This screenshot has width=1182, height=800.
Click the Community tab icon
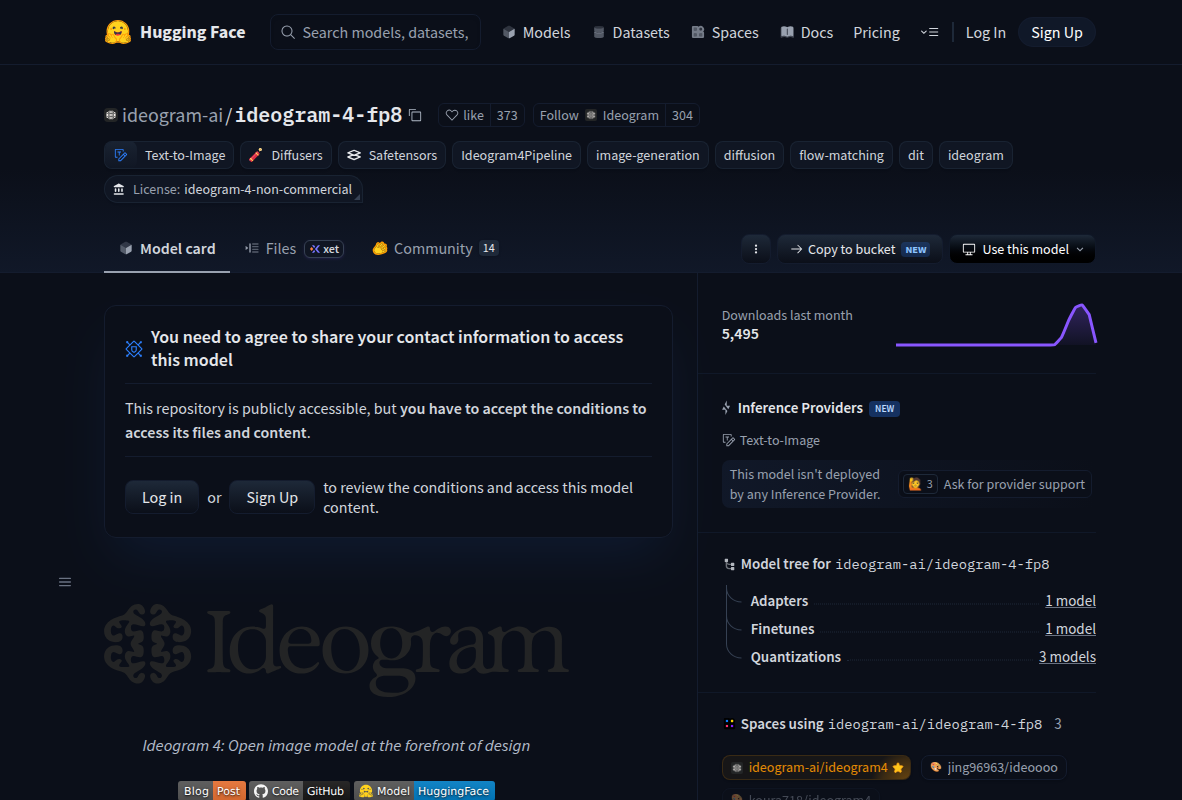coord(380,248)
